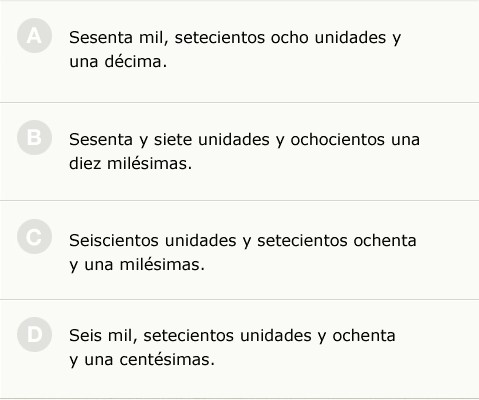The image size is (479, 400).
Task: Choose answer 'Seiscientos unidades y setecientos ochenta'
Action: [x=243, y=241]
